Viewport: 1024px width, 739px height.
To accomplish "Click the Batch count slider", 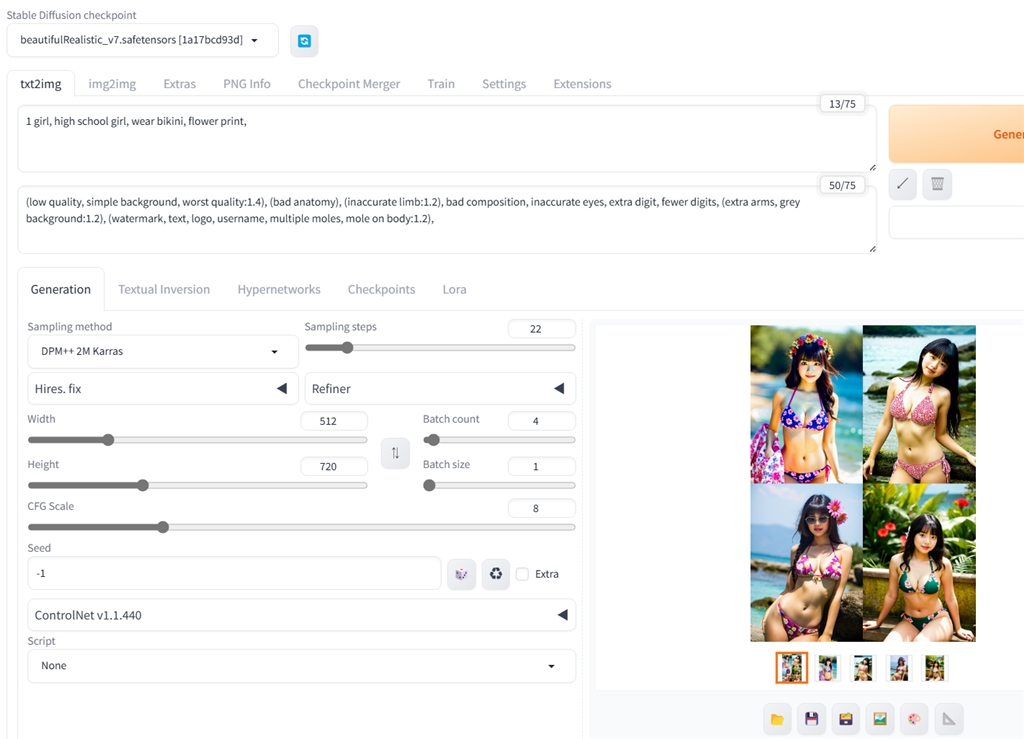I will point(500,440).
